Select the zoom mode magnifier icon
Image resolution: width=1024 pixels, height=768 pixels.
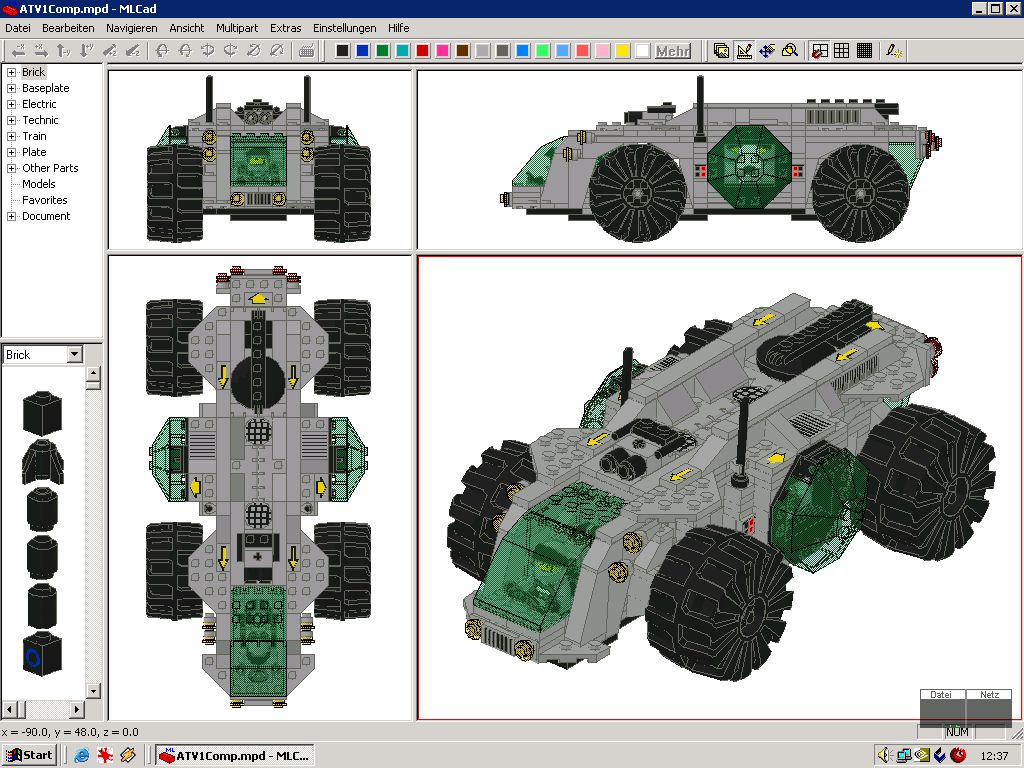coord(790,50)
